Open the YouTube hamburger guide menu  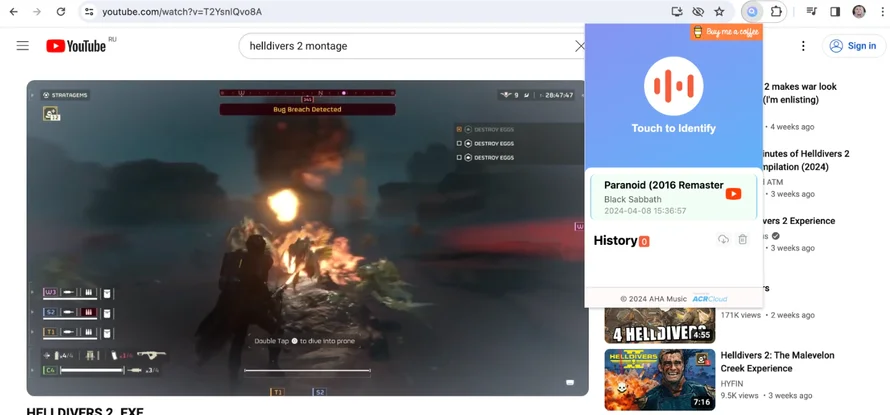(23, 46)
